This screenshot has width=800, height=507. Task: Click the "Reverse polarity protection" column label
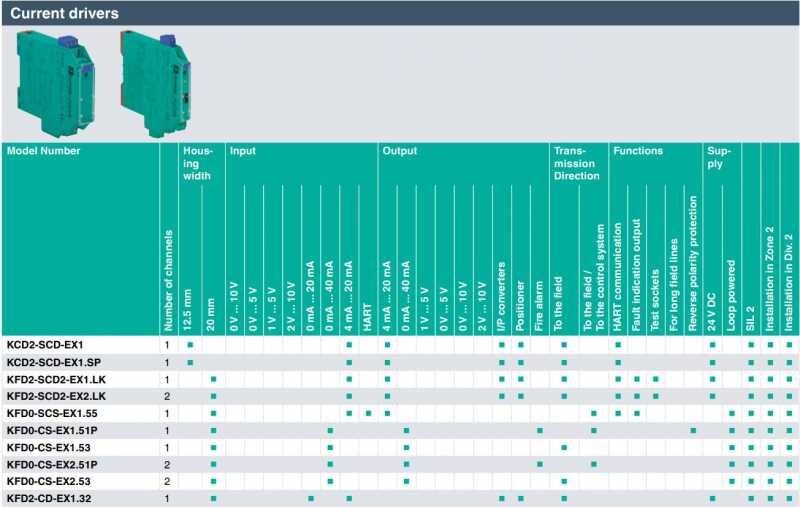click(692, 264)
